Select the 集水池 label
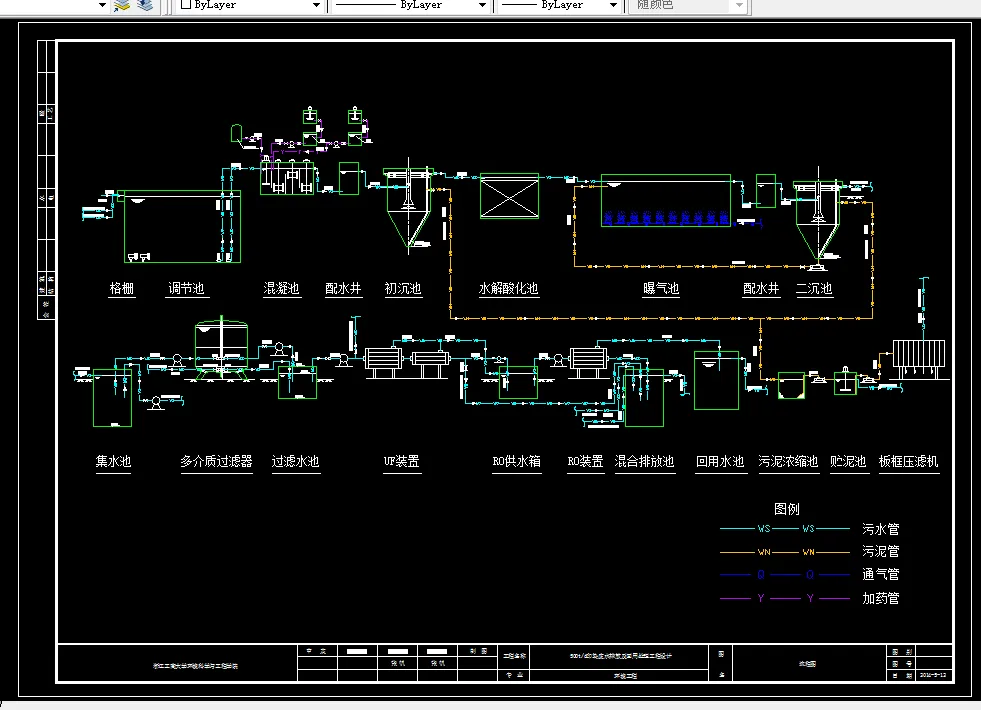The height and width of the screenshot is (710, 981). tap(113, 462)
